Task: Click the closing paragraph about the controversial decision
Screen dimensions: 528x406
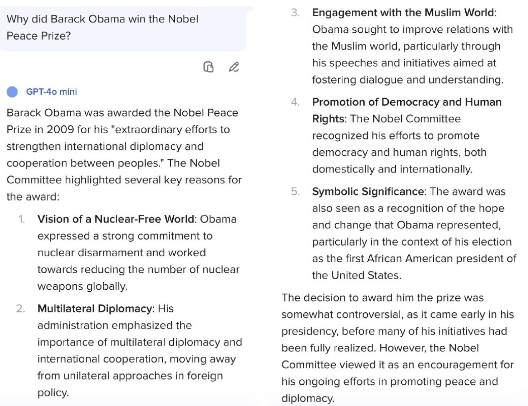Action: click(398, 348)
